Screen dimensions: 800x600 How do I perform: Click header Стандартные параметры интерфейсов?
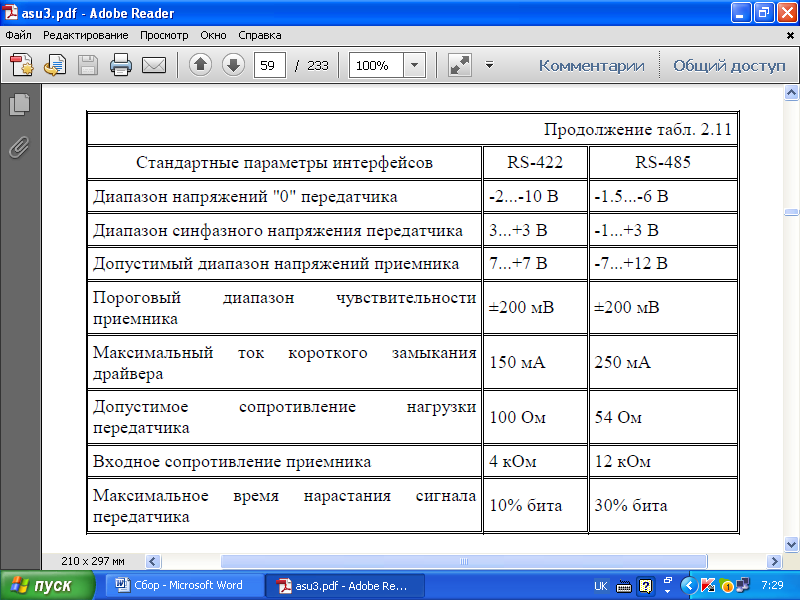tap(284, 162)
